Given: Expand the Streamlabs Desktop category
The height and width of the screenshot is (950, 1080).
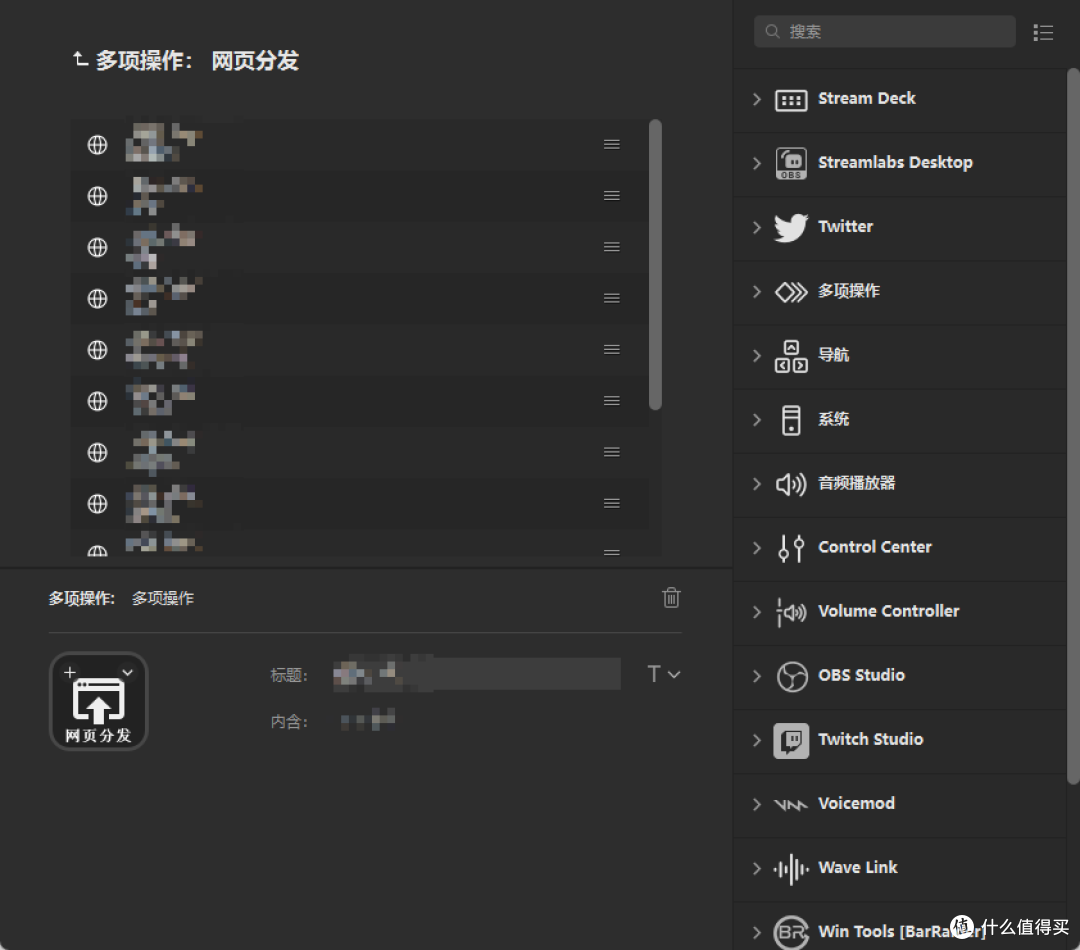Looking at the screenshot, I should point(757,163).
